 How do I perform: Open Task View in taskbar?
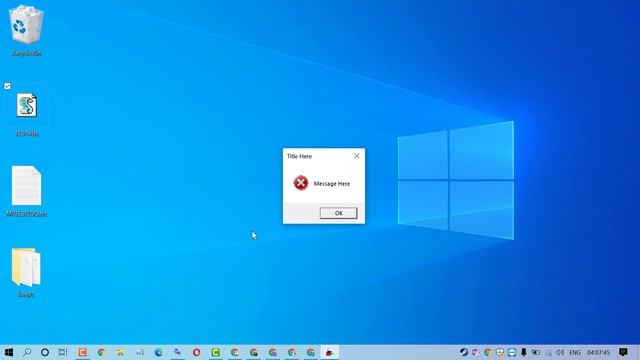(62, 352)
